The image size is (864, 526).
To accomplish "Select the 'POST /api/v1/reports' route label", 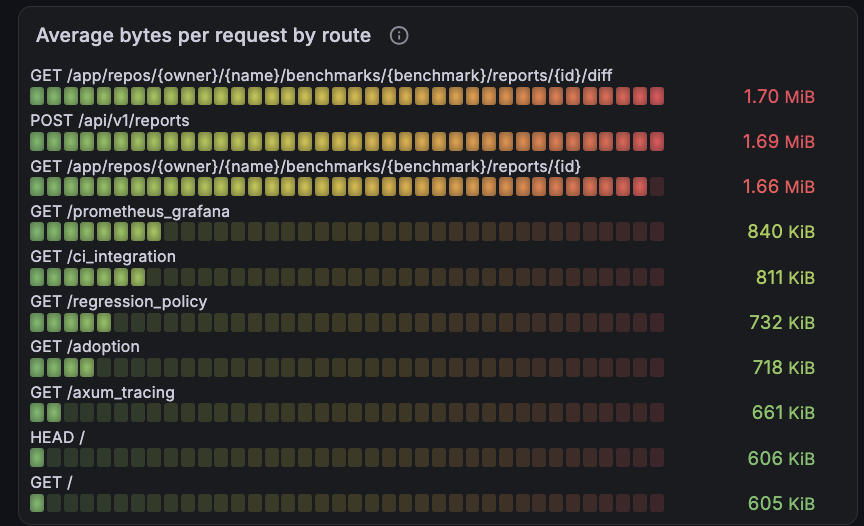I will point(110,121).
